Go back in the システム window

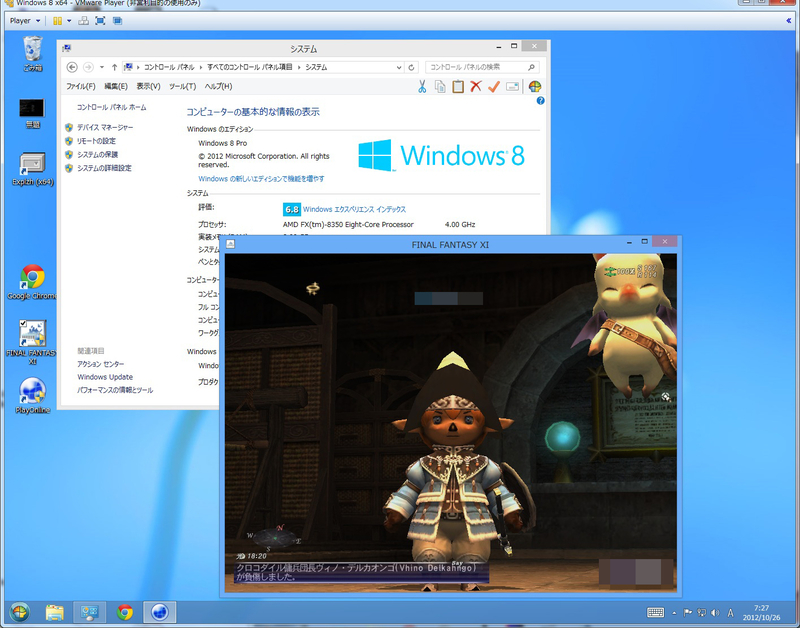coord(72,67)
